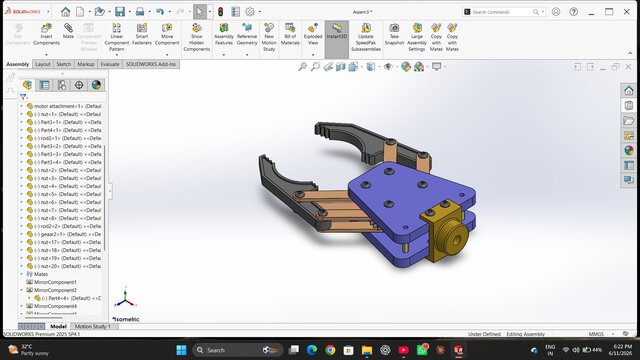Open File Explorer from the taskbar
The width and height of the screenshot is (640, 360).
coord(367,350)
